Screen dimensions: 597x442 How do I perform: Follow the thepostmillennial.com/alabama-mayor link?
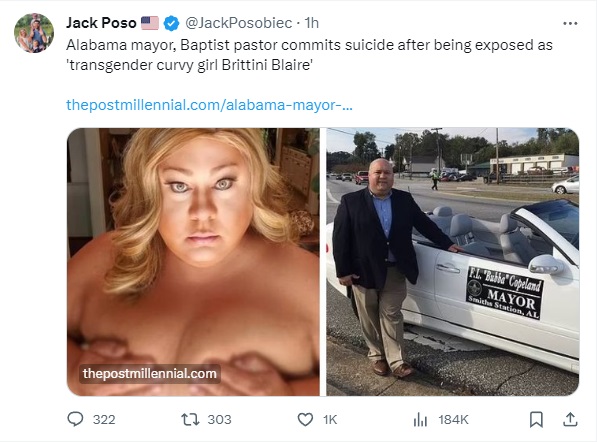point(209,105)
